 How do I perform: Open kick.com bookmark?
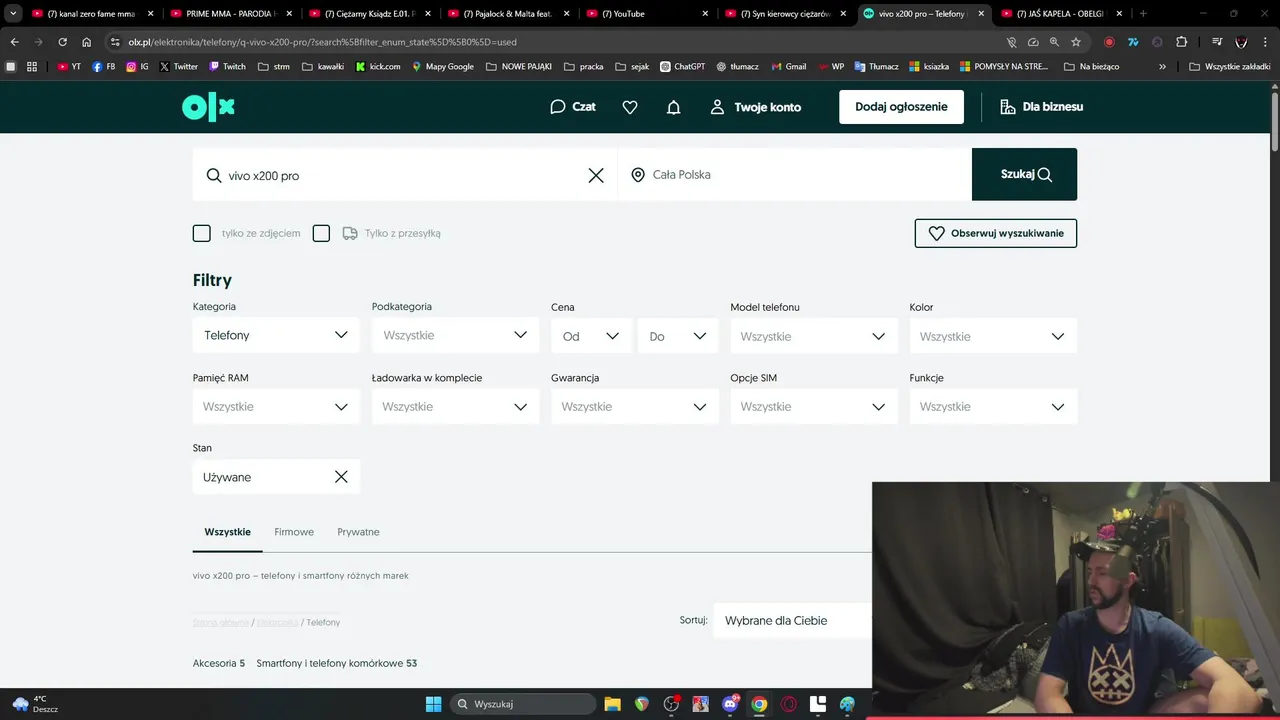378,66
